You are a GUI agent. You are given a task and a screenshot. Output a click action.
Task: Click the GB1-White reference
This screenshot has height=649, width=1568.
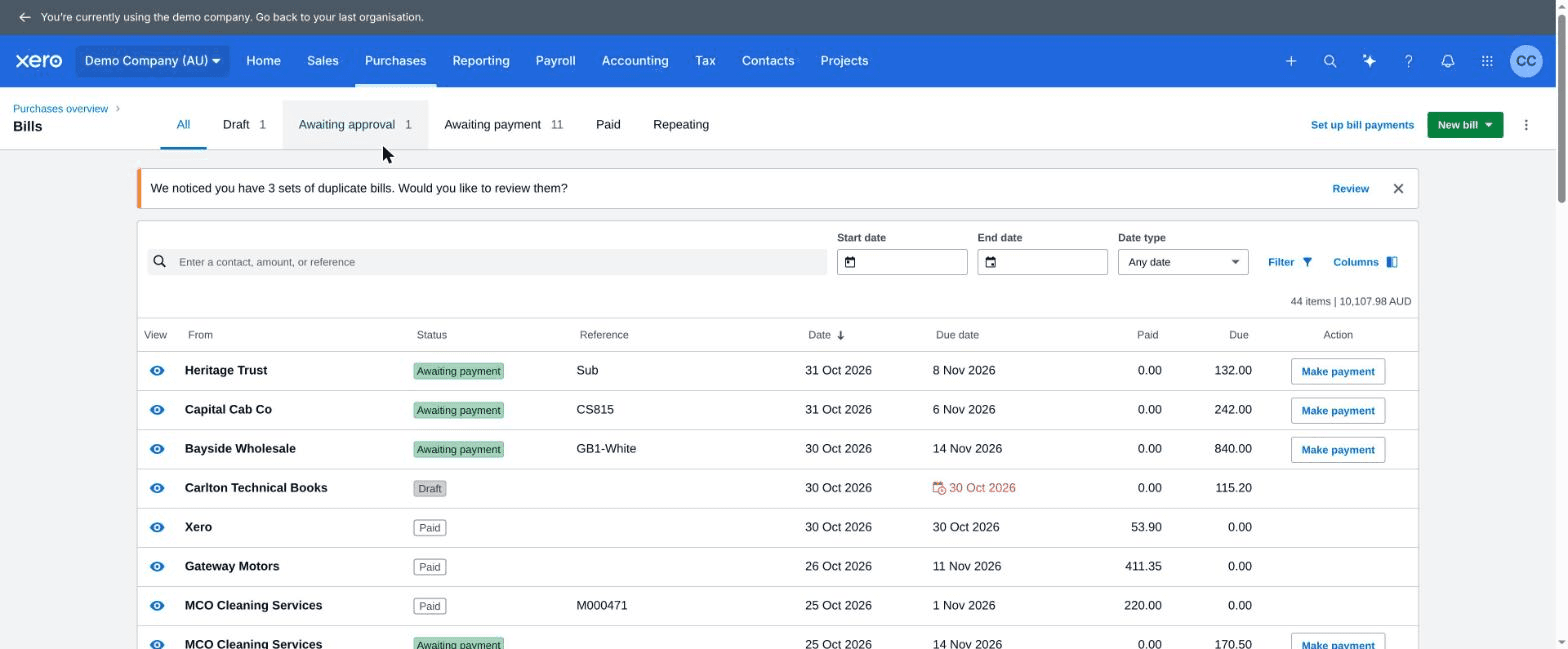point(606,449)
